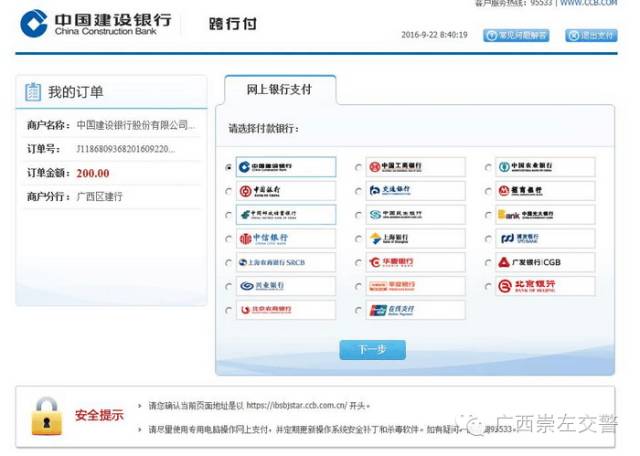The width and height of the screenshot is (640, 456).
Task: Click the padlock icon beside 安全提示
Action: (x=47, y=416)
